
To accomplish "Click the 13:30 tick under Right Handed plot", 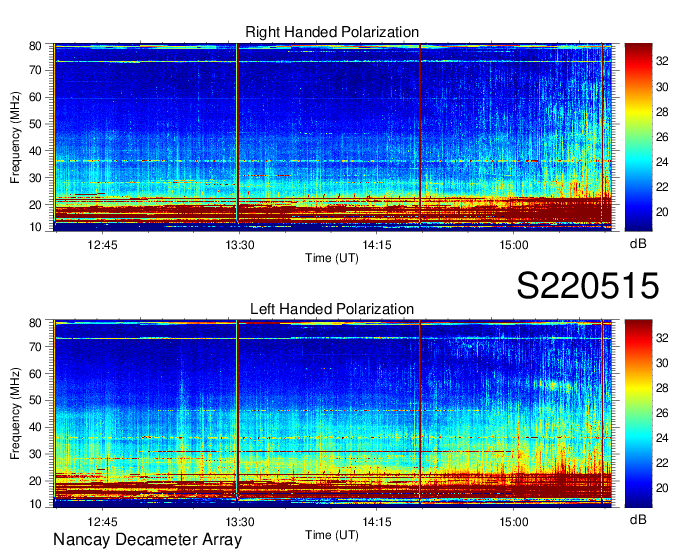I will pyautogui.click(x=240, y=245).
